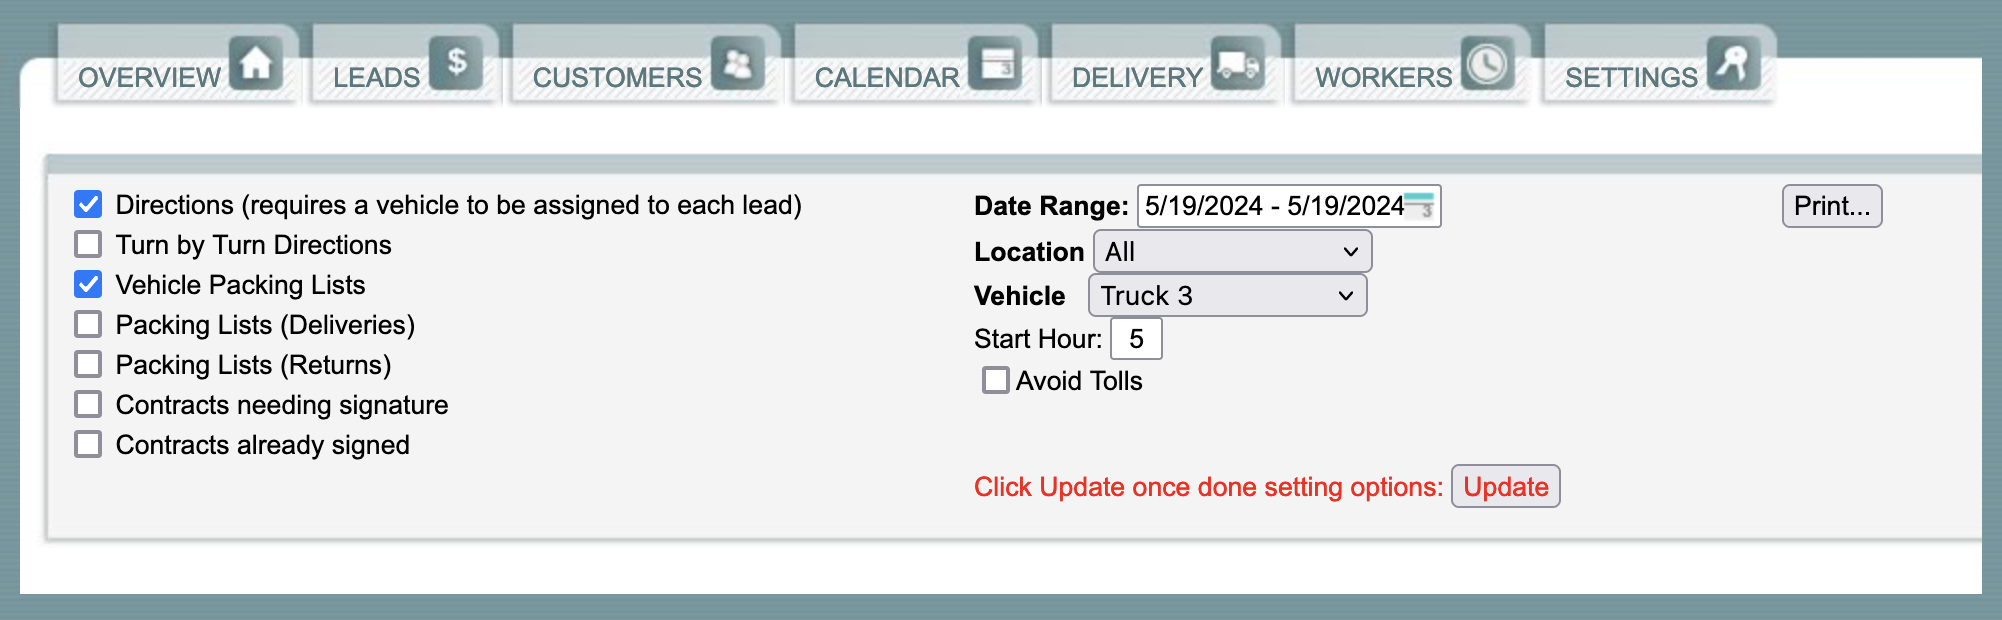
Task: Enable Turn by Turn Directions
Action: point(88,244)
